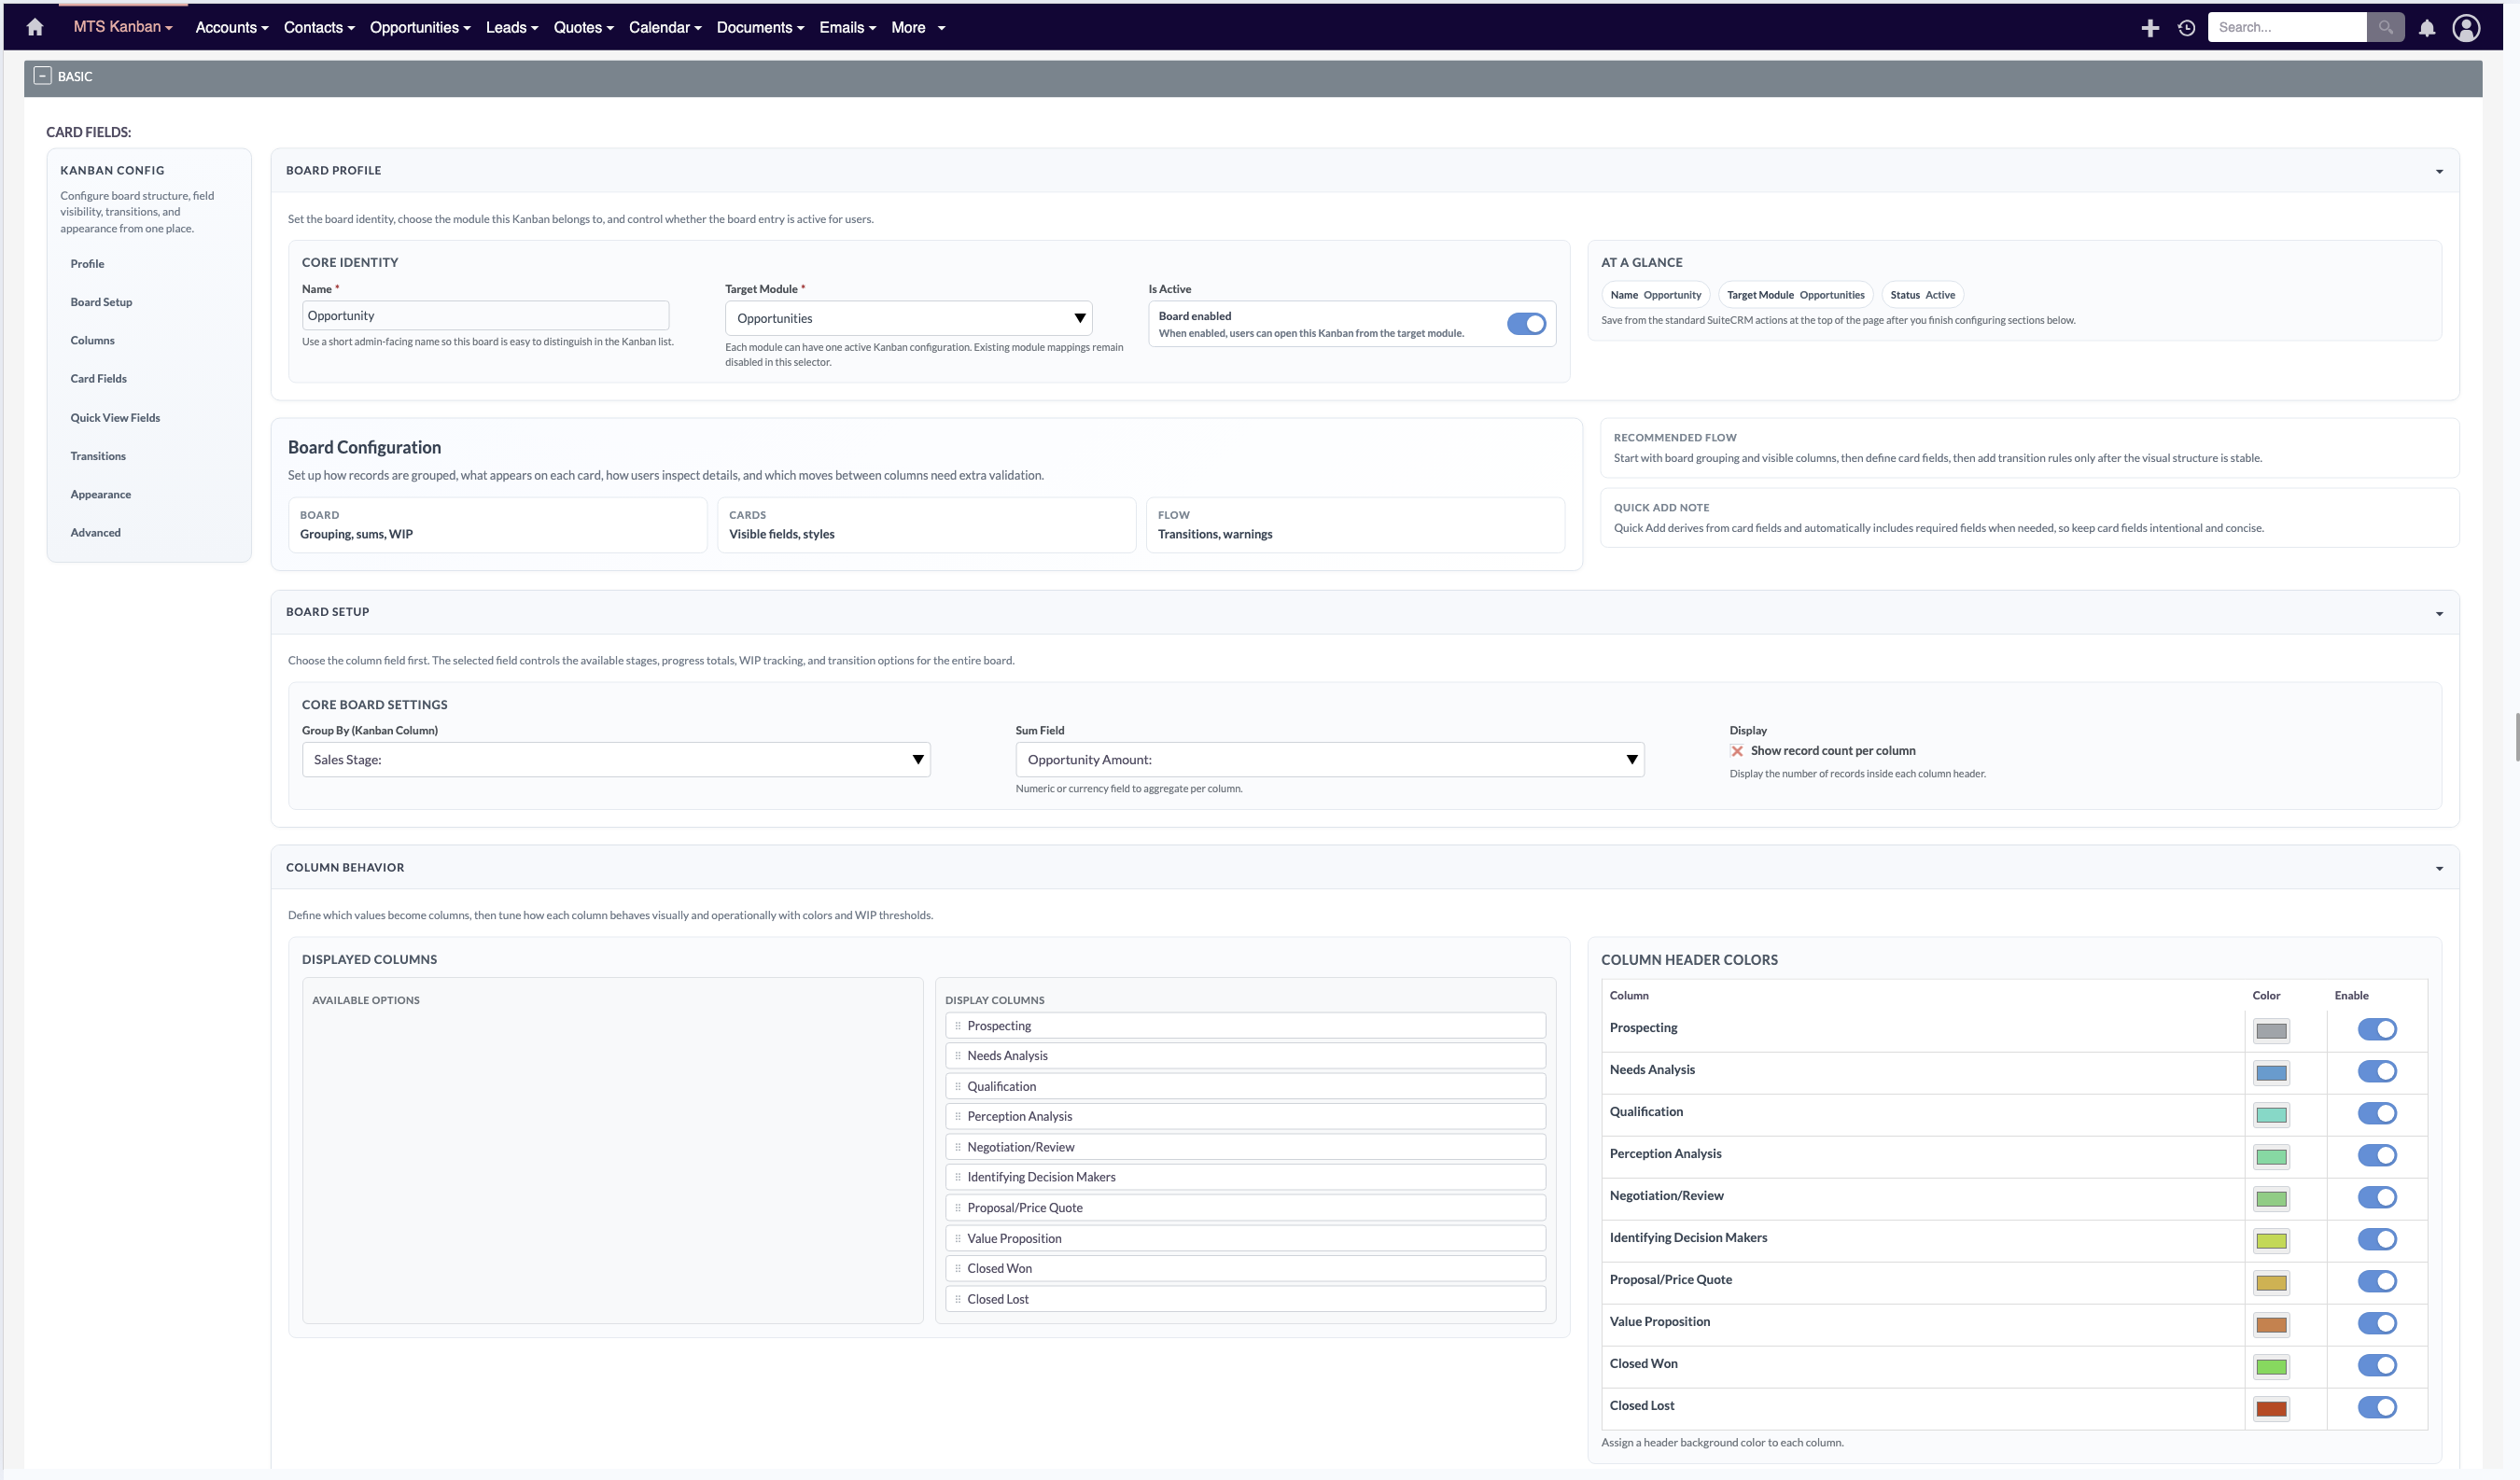This screenshot has height=1480, width=2520.
Task: Open the Group By Kanban Column dropdown
Action: [x=616, y=760]
